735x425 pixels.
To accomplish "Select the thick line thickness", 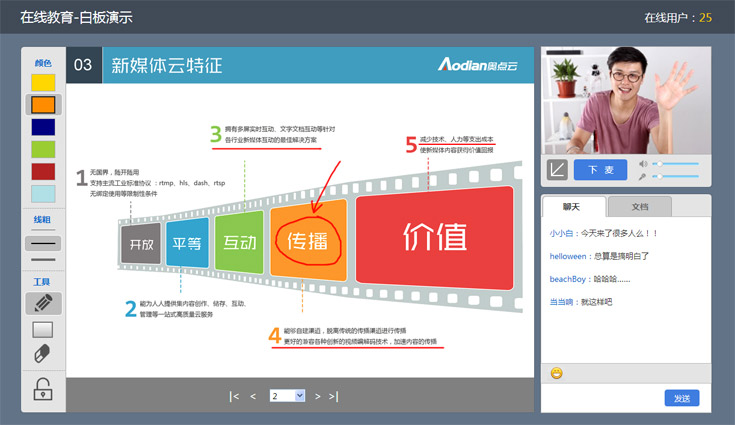I will pos(43,259).
